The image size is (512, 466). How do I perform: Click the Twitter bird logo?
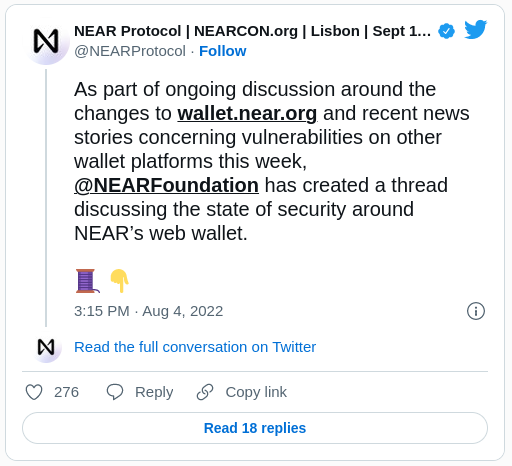tap(476, 29)
